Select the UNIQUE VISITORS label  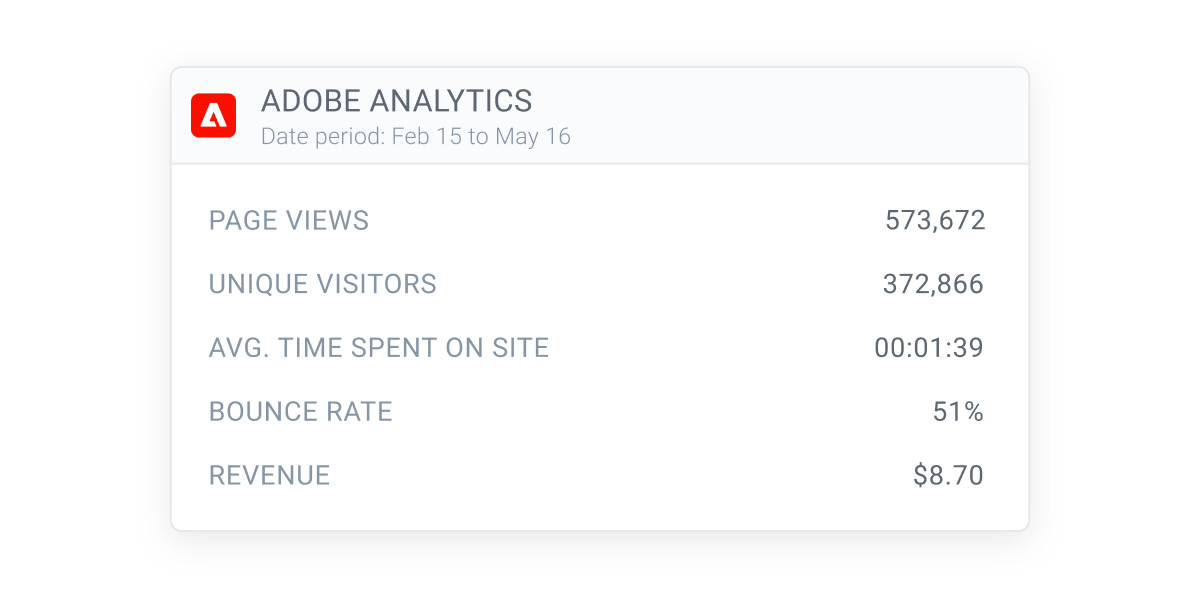[322, 284]
